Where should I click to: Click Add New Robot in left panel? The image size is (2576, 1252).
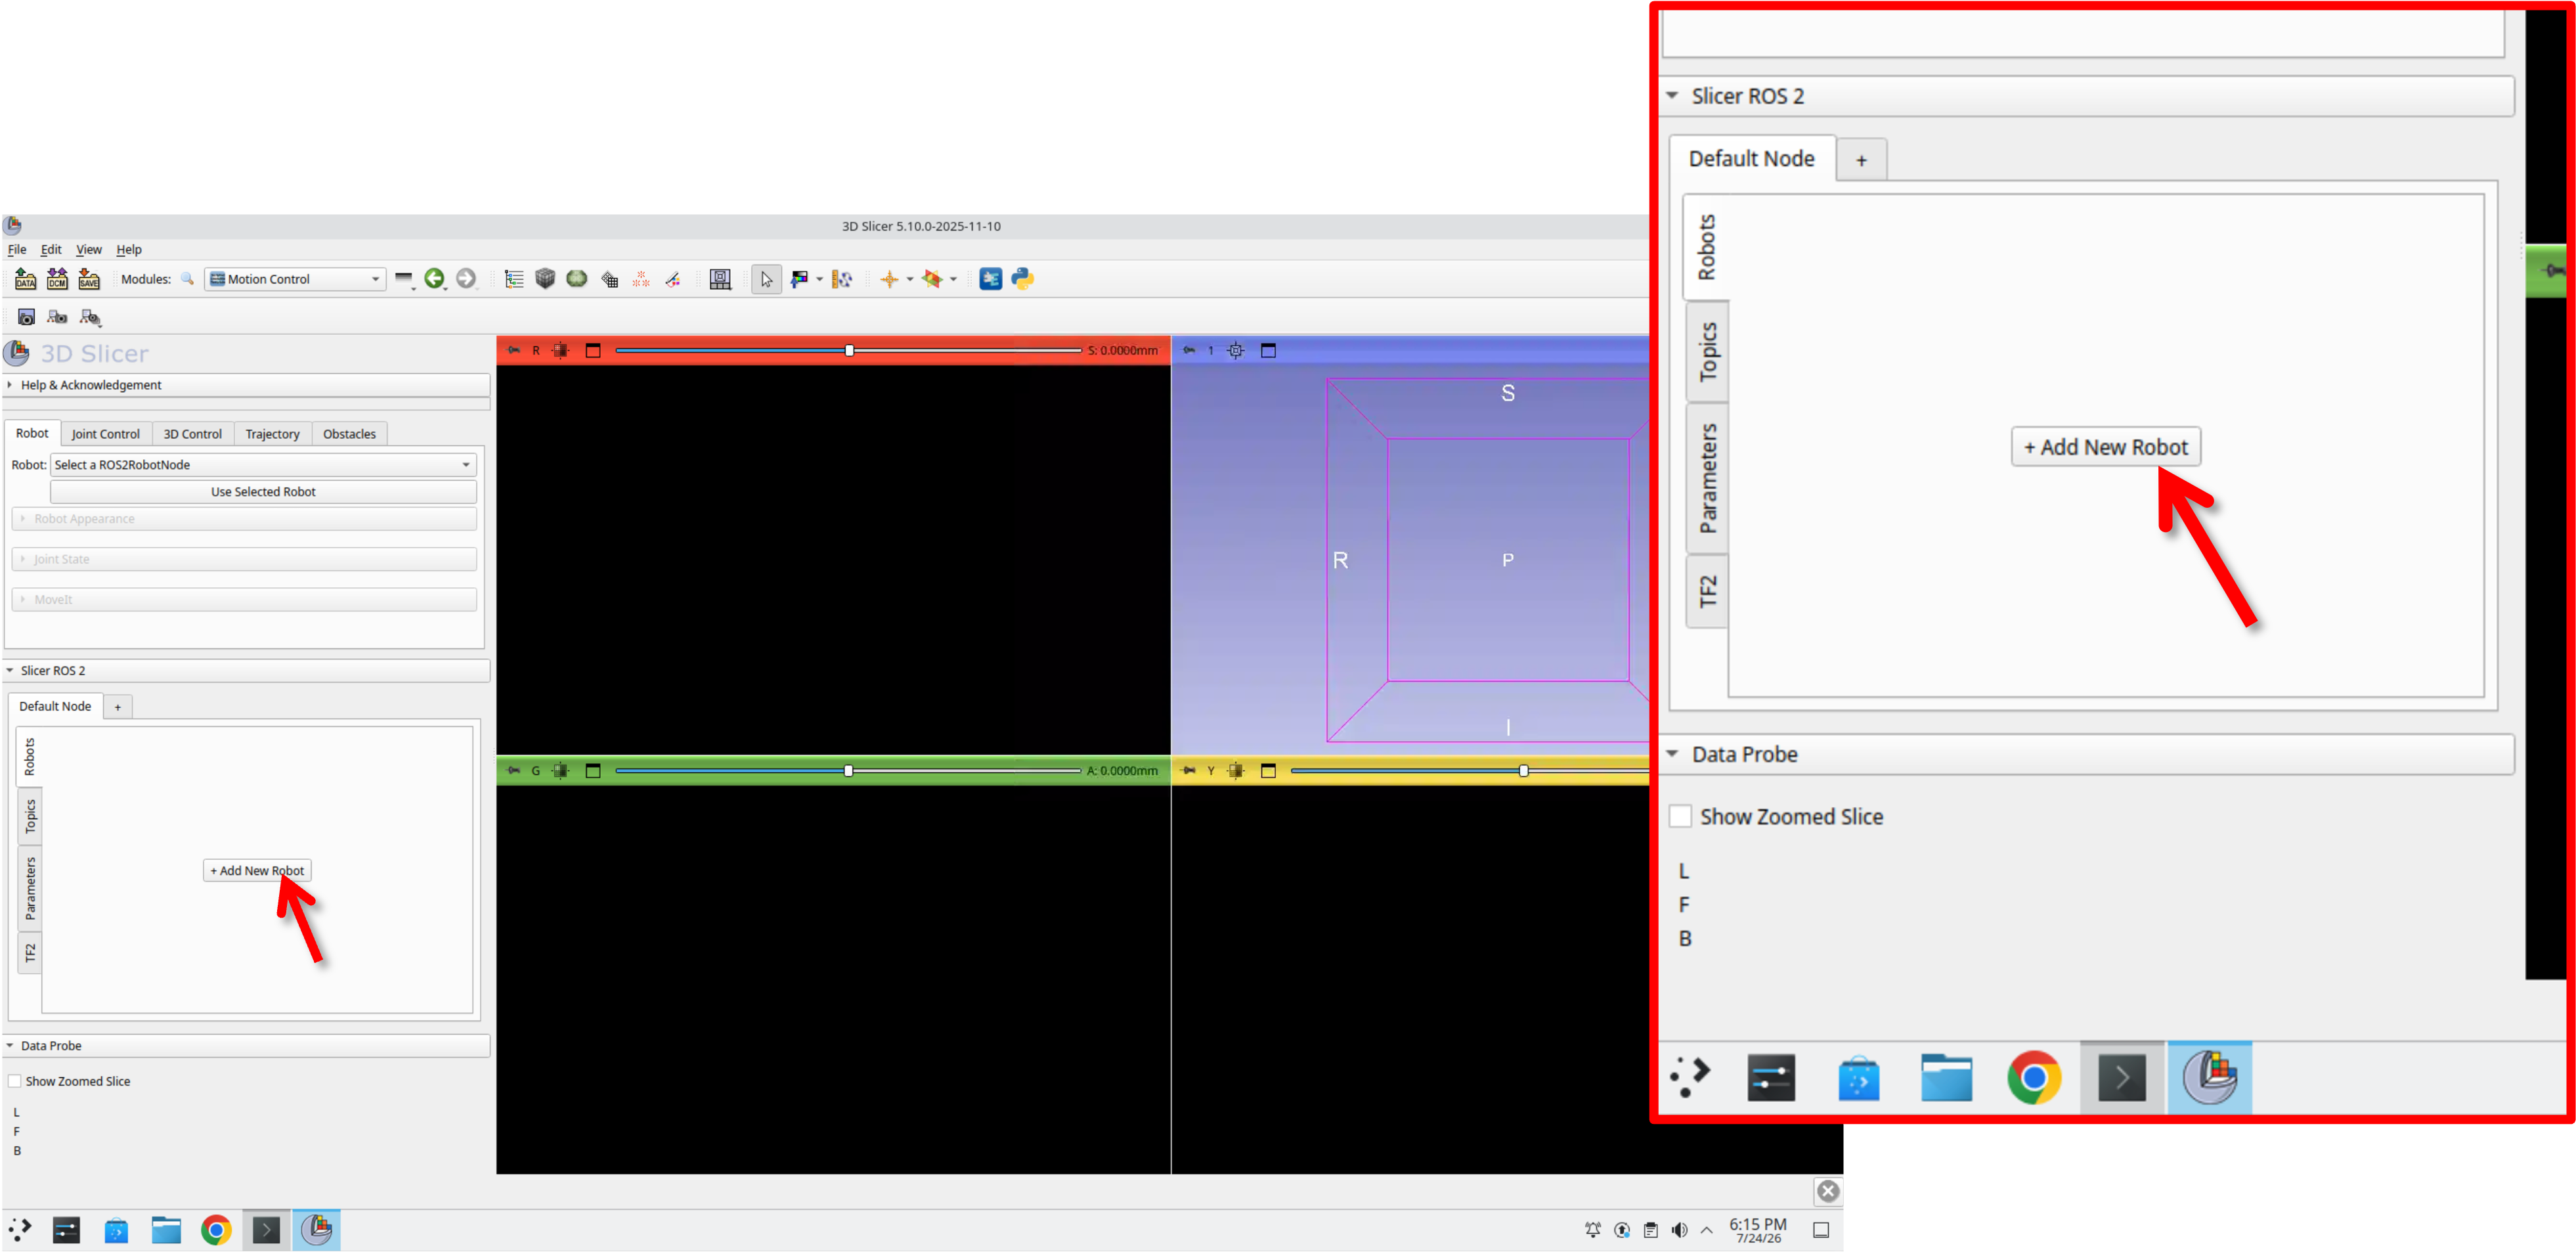pos(257,870)
